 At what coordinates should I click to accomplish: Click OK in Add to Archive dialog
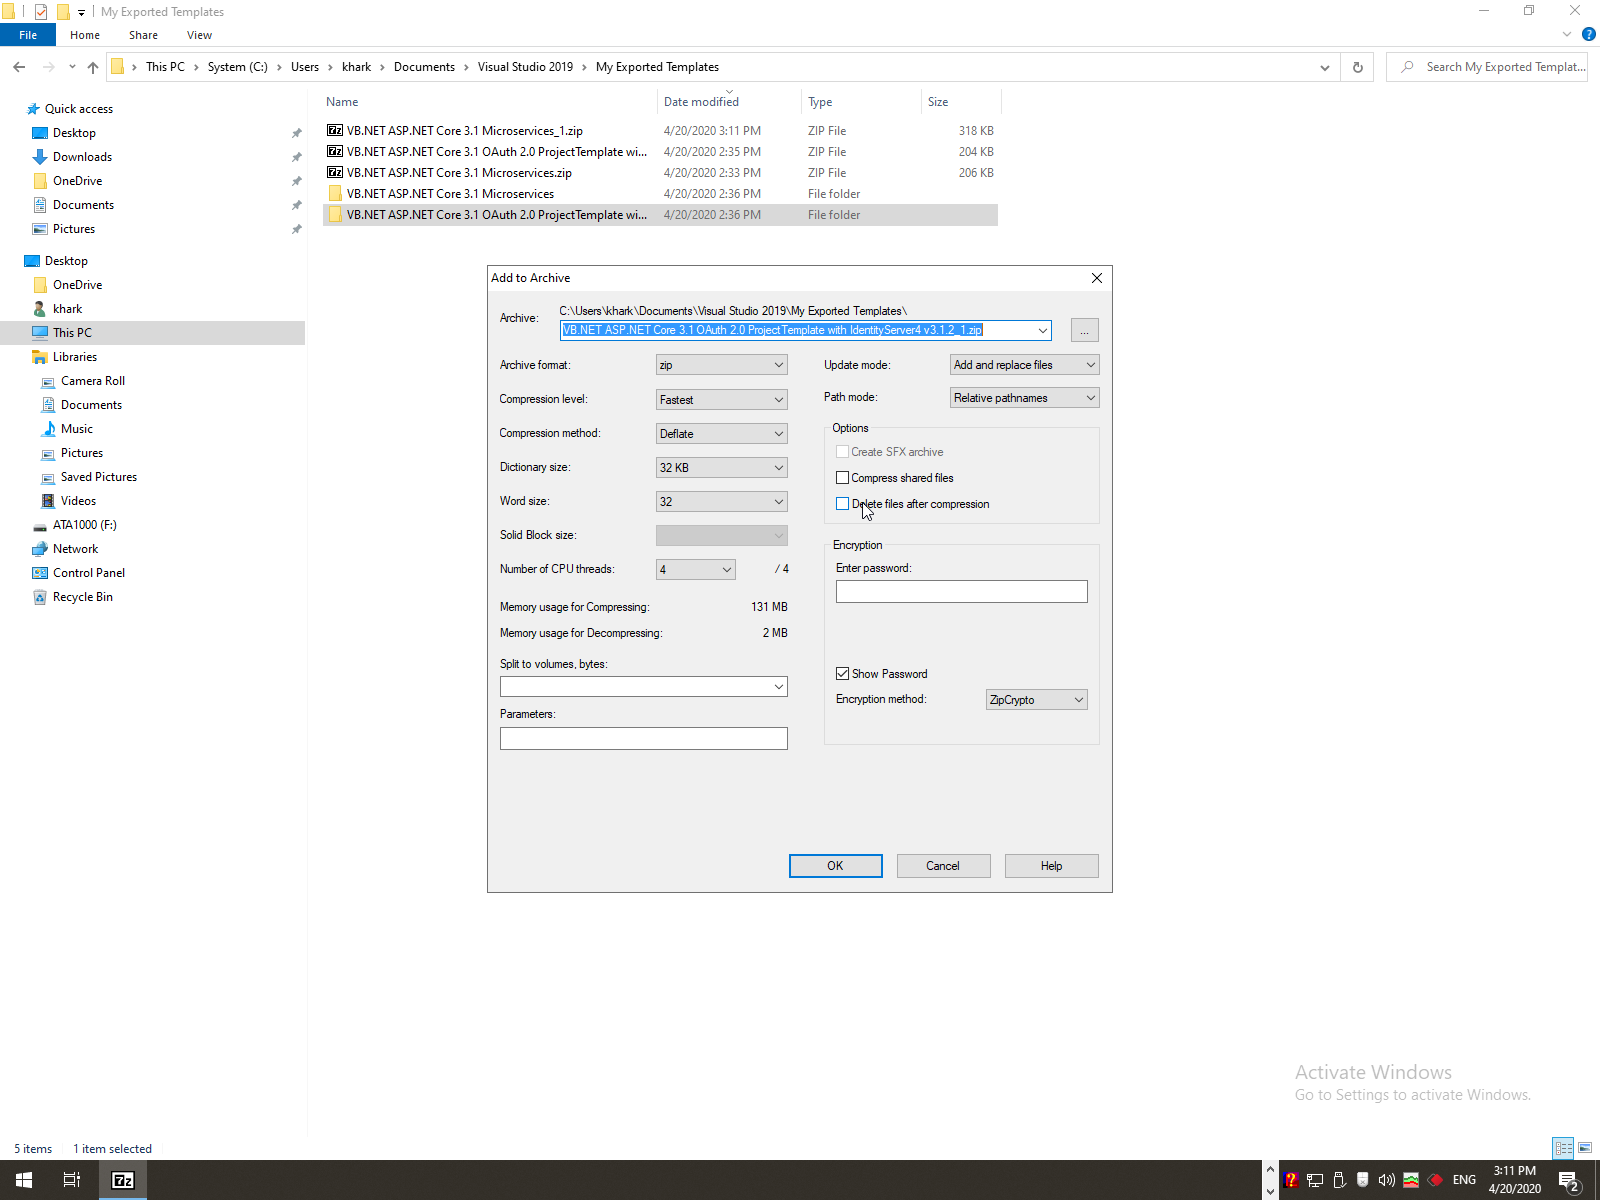[x=836, y=866]
